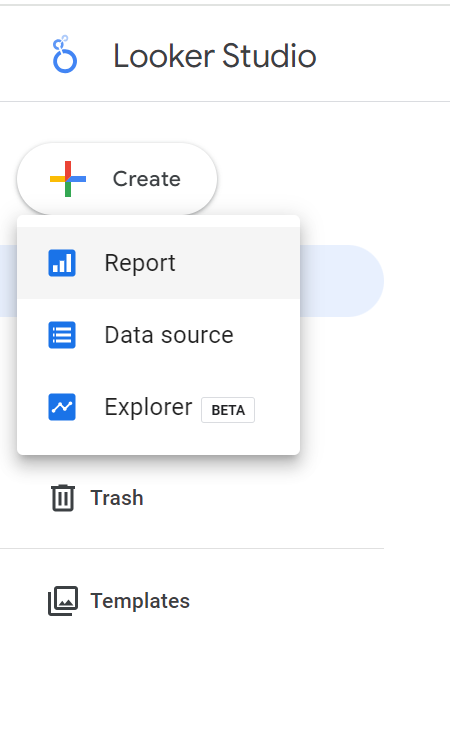The width and height of the screenshot is (450, 731).
Task: Click the blue bar chart Report icon
Action: [62, 263]
